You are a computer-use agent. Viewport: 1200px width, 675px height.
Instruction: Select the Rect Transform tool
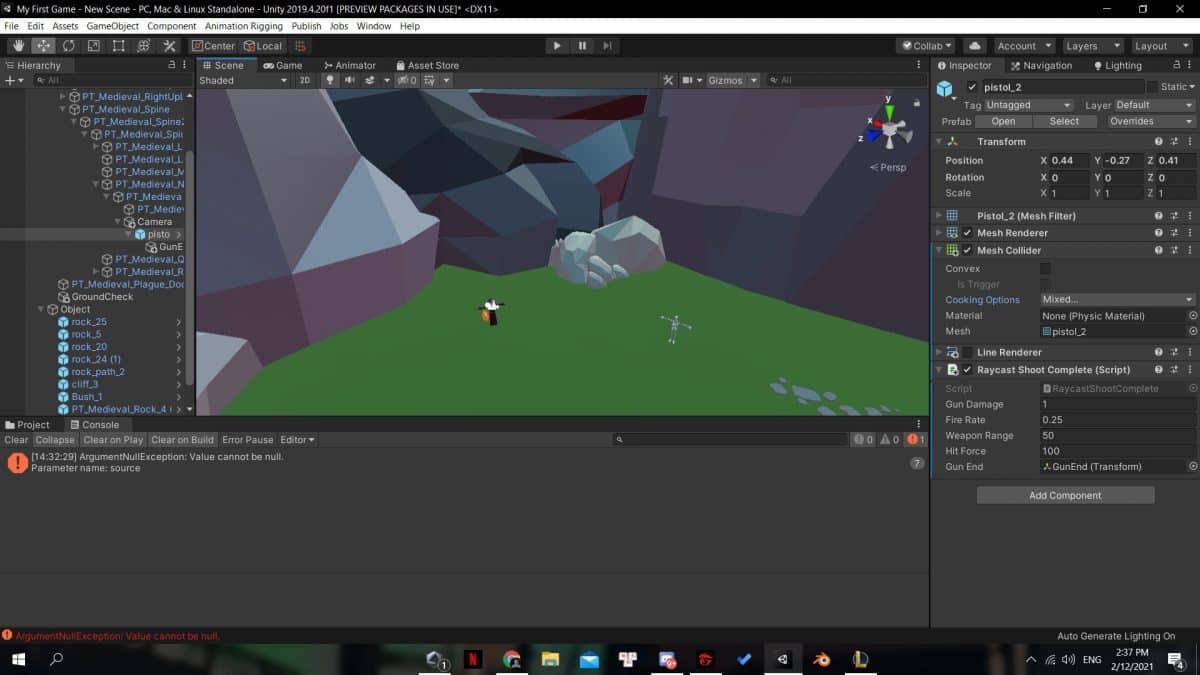[x=119, y=46]
